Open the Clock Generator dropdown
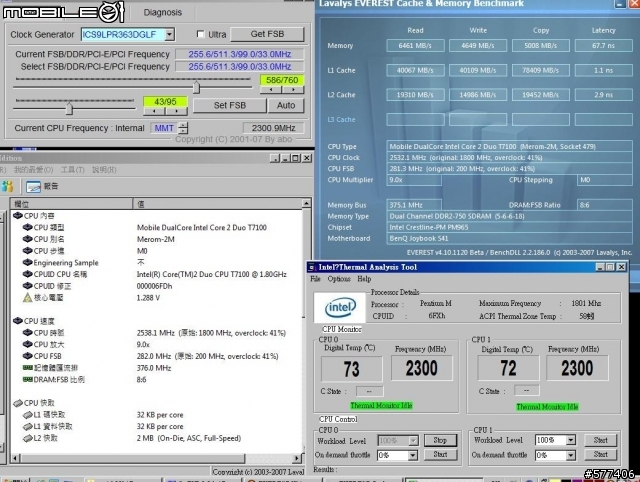 pos(169,34)
